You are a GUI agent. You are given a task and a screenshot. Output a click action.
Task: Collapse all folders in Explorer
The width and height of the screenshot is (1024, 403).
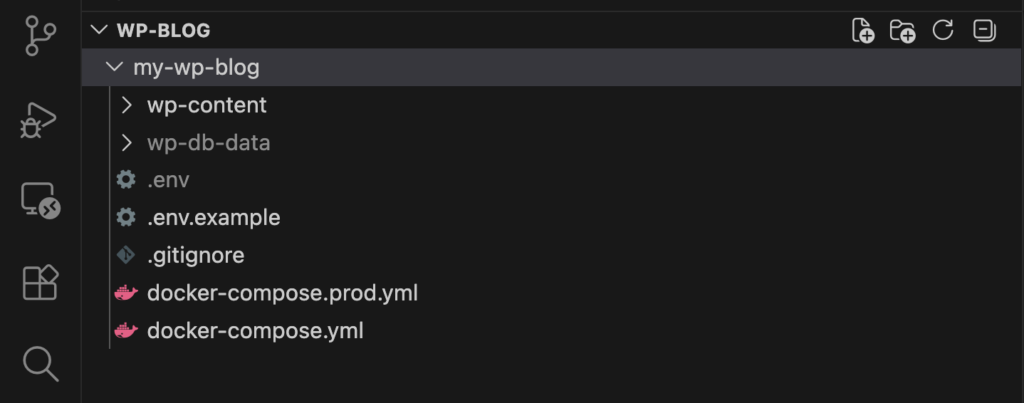tap(984, 31)
